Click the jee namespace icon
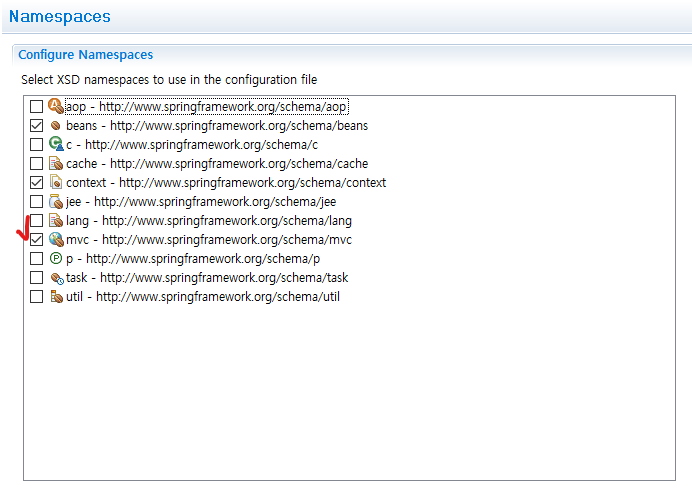This screenshot has height=491, width=692. [x=56, y=201]
